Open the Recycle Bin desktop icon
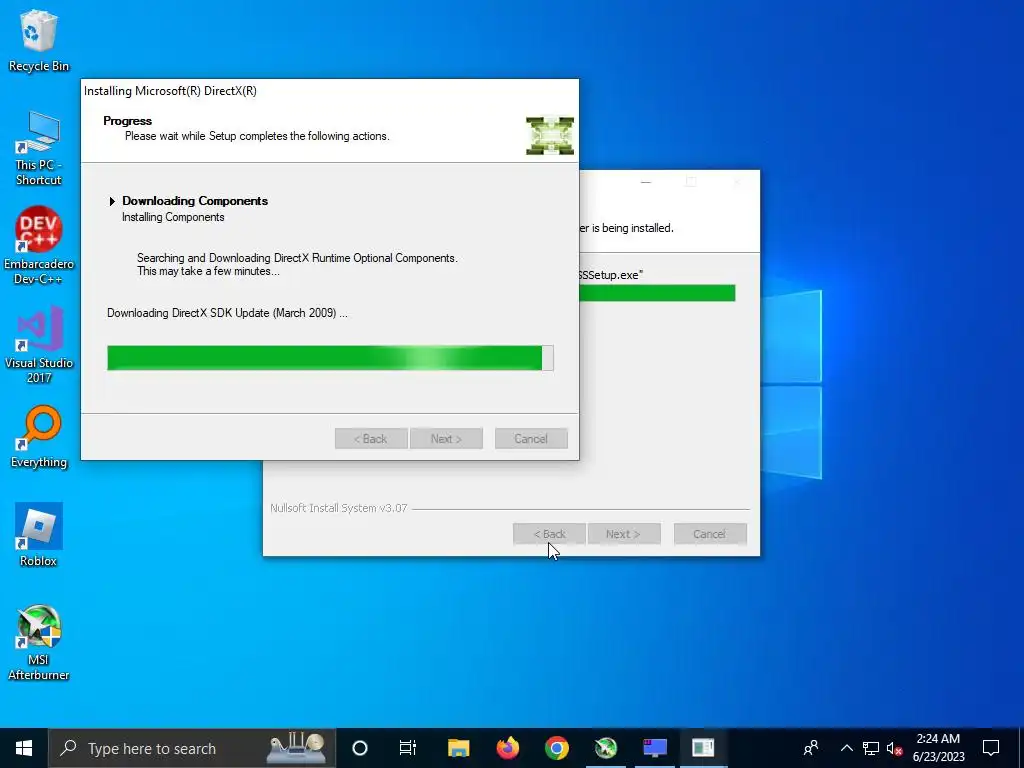 pos(39,40)
